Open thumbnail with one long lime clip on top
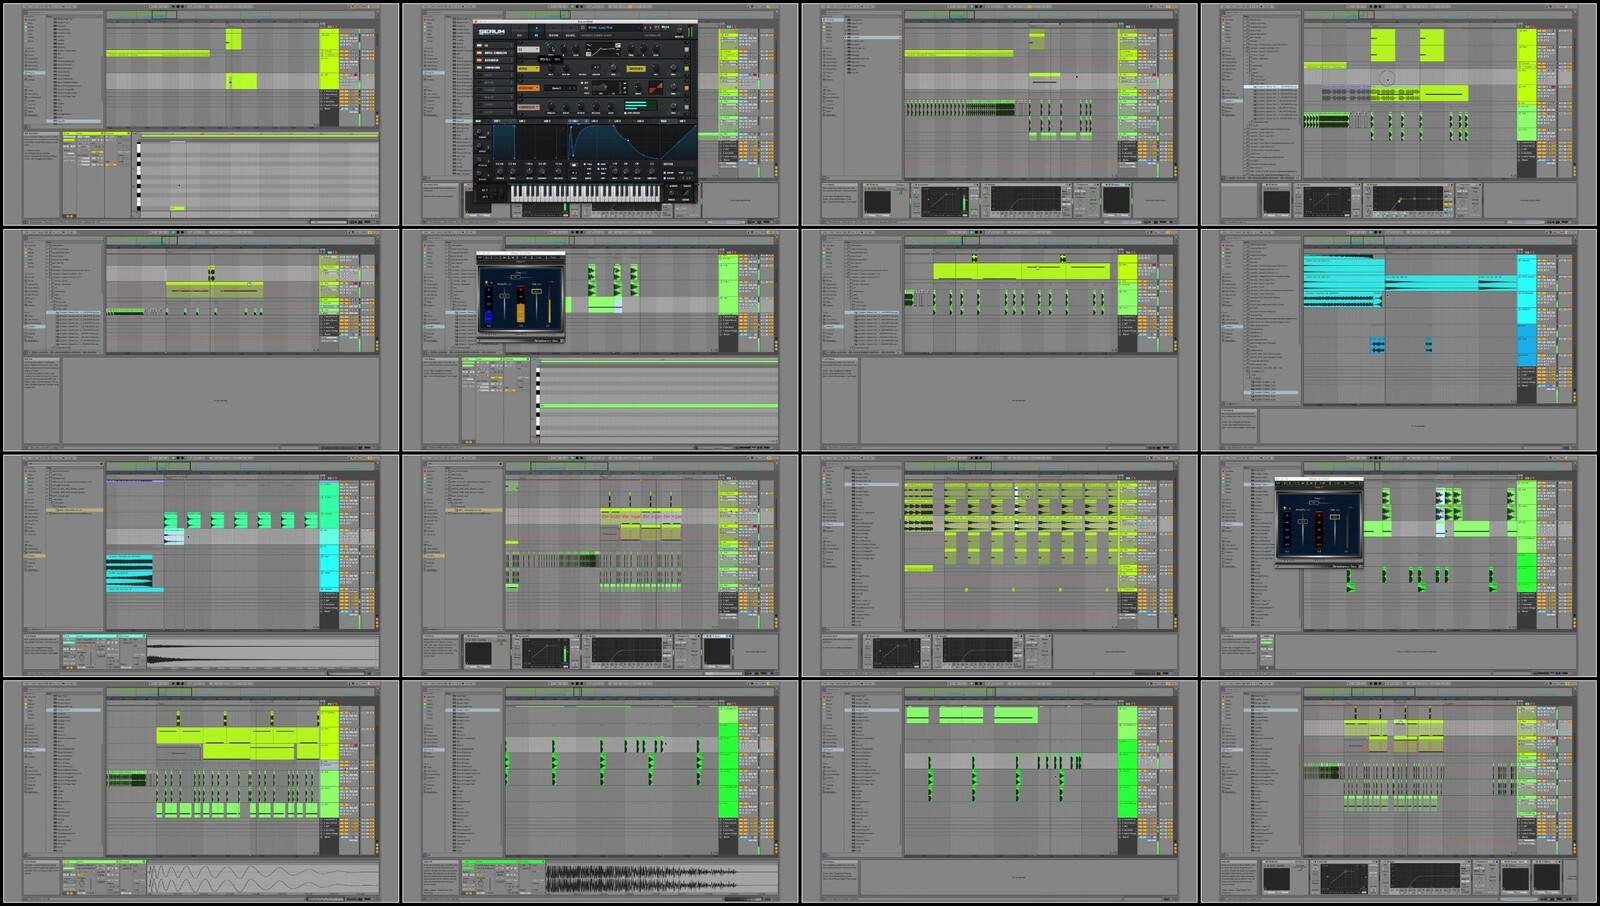 (1000, 340)
